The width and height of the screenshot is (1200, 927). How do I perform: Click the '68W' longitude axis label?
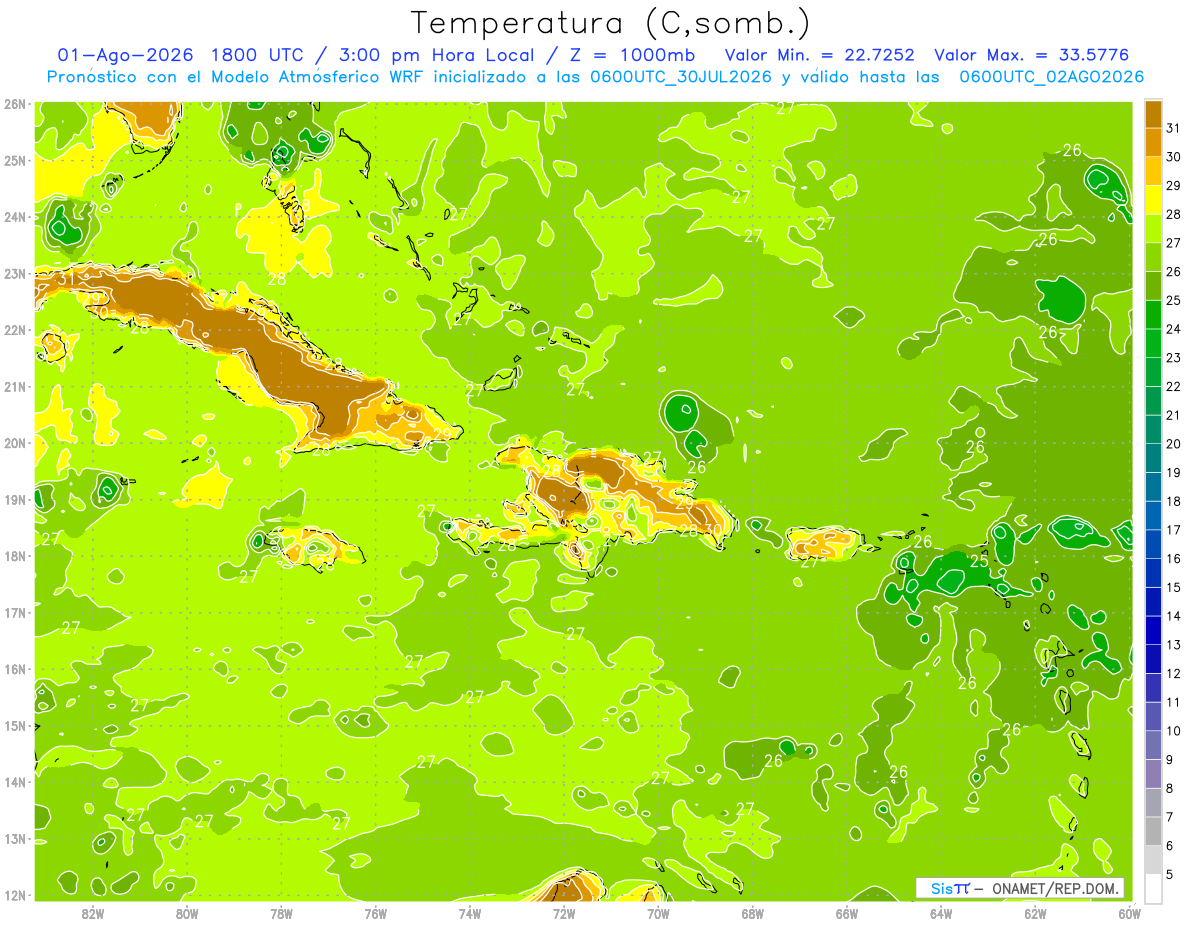753,913
